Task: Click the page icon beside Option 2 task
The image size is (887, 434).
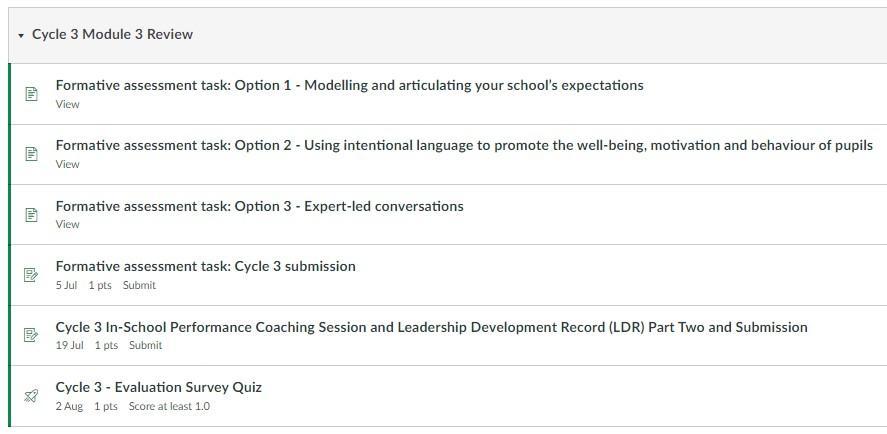Action: [31, 154]
